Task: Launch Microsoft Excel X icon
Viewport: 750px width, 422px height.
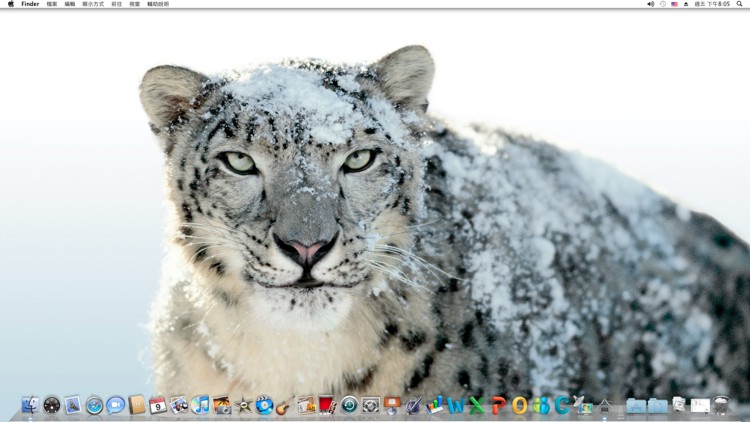Action: (476, 405)
